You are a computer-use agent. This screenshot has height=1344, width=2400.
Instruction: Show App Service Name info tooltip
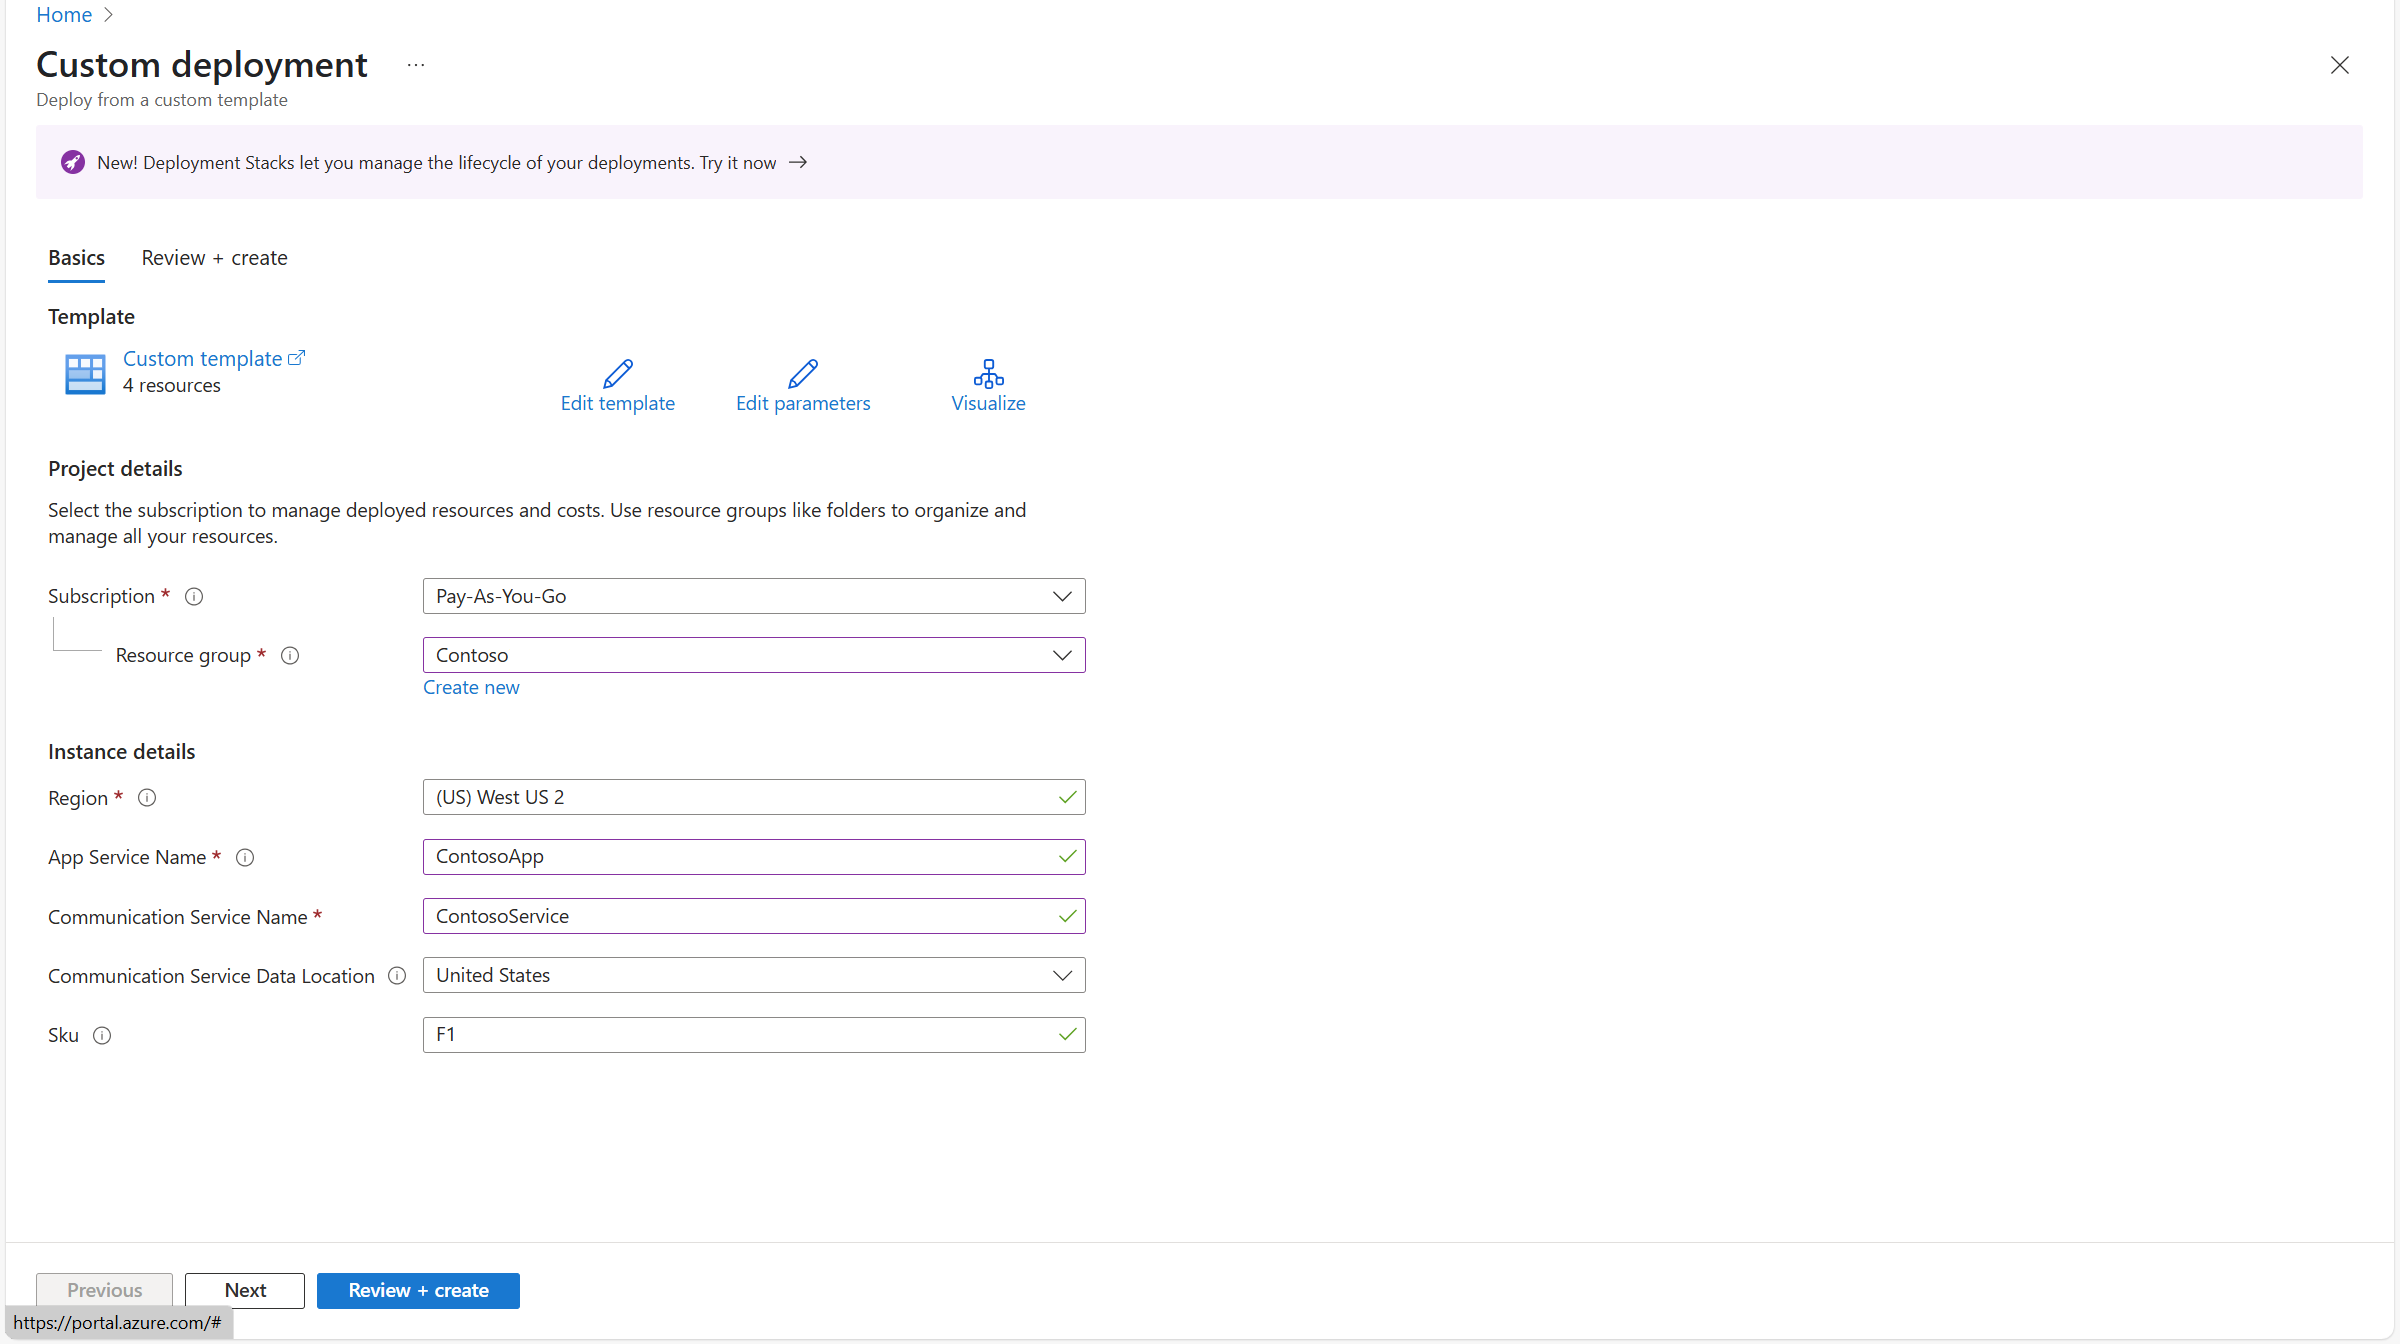click(x=244, y=857)
